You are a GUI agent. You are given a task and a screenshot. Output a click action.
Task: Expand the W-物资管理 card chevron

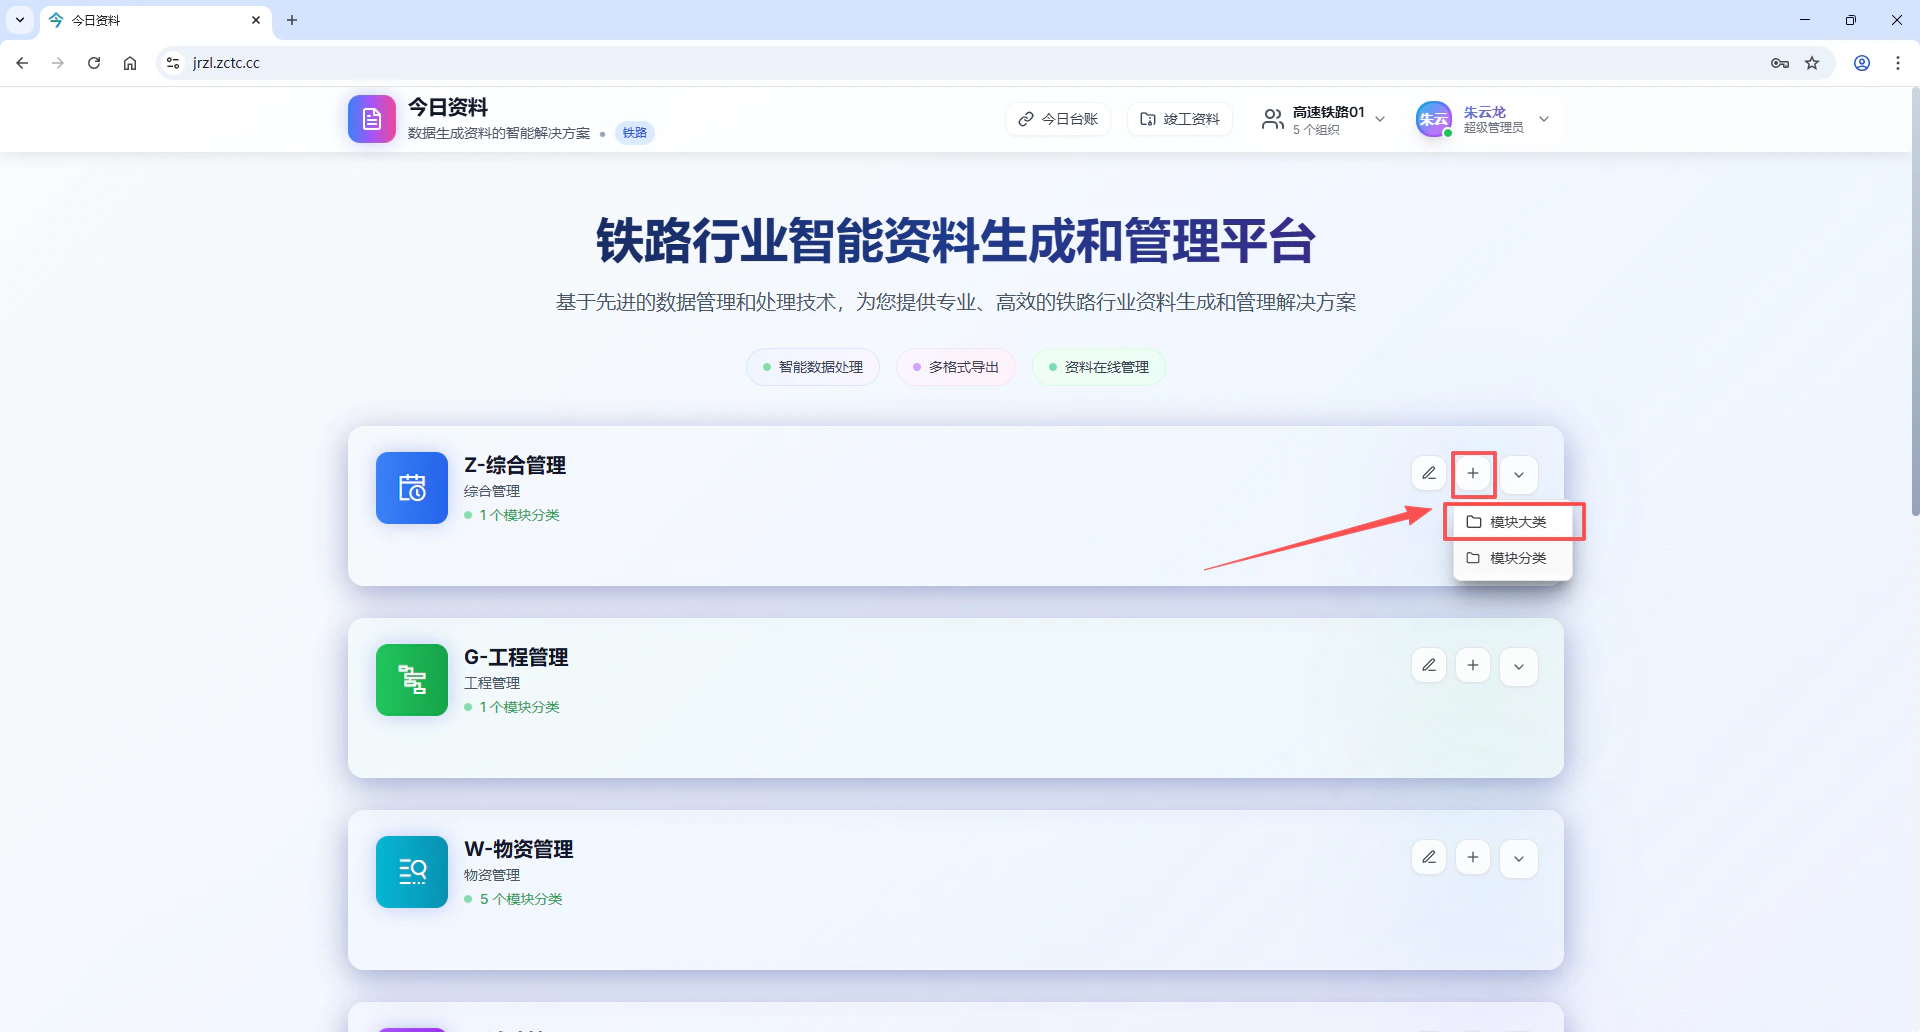tap(1519, 859)
